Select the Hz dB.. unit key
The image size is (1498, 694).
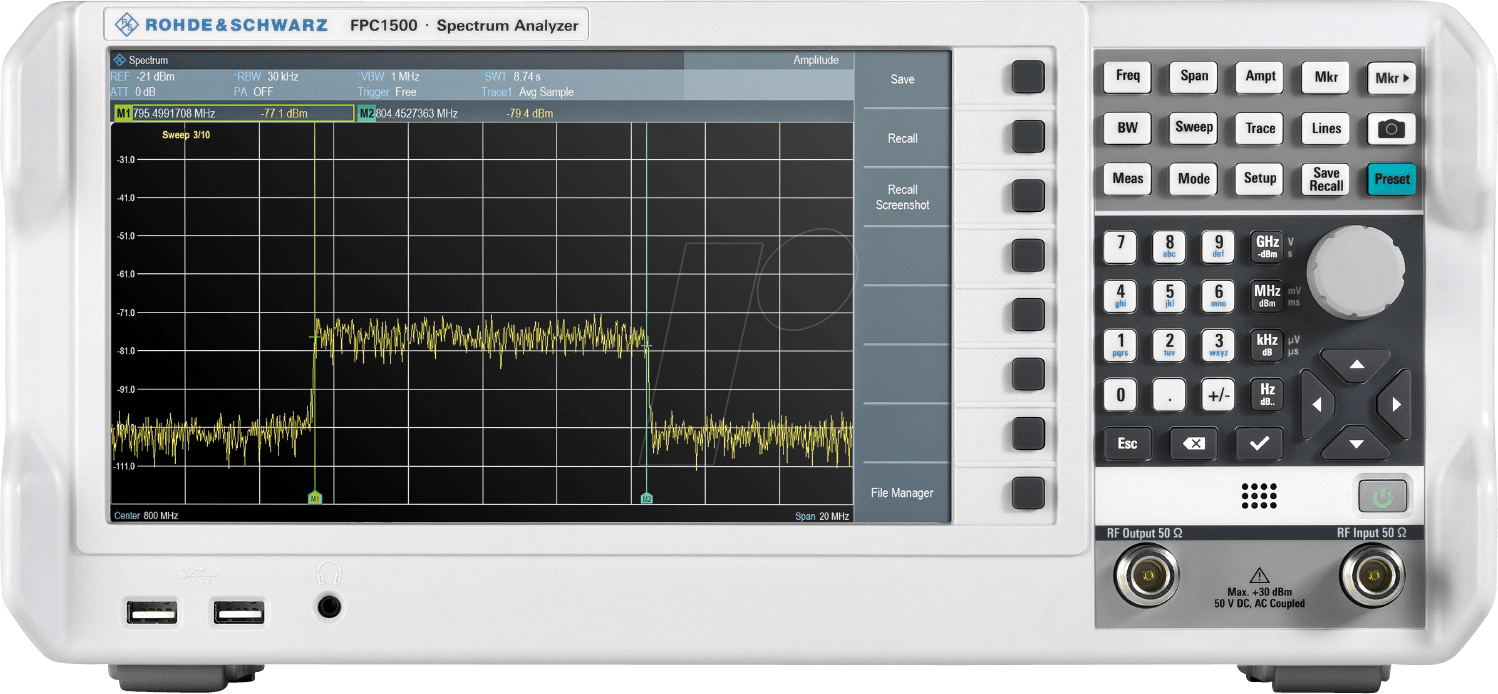coord(1267,394)
